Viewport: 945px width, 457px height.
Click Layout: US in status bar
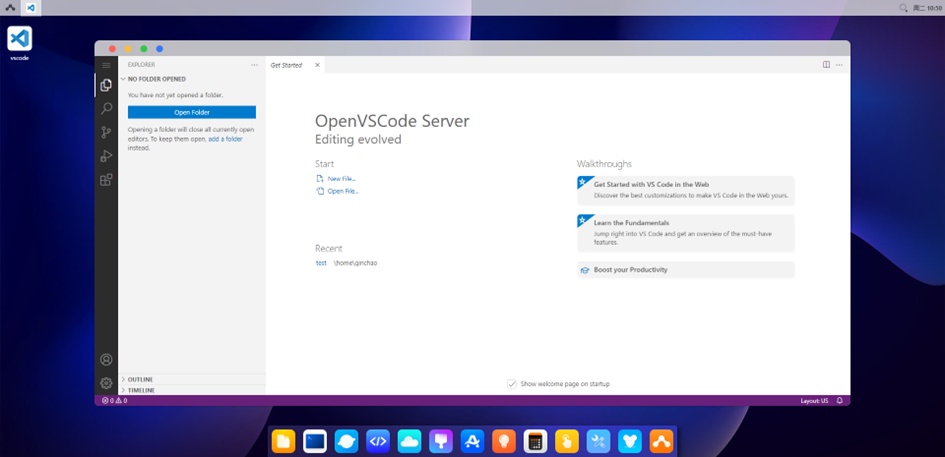(x=814, y=400)
